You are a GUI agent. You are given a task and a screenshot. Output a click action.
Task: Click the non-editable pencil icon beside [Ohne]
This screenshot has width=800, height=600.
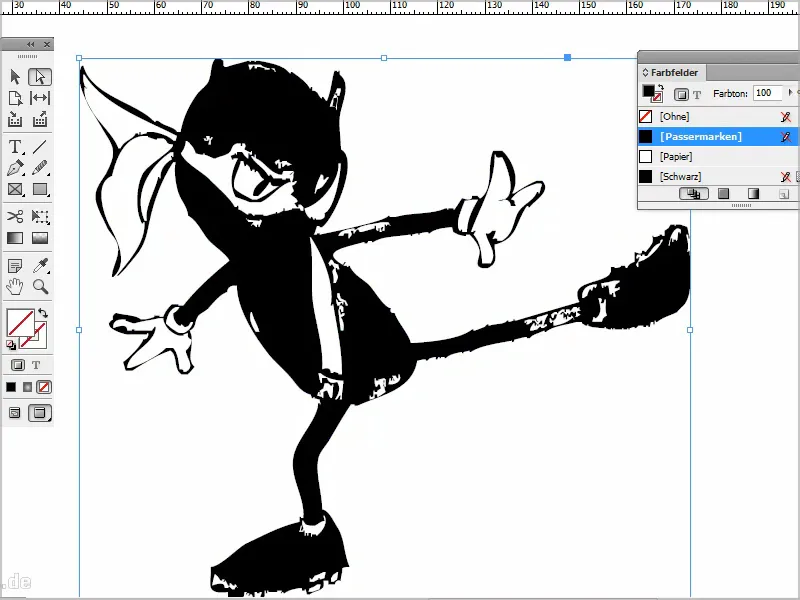coord(786,117)
